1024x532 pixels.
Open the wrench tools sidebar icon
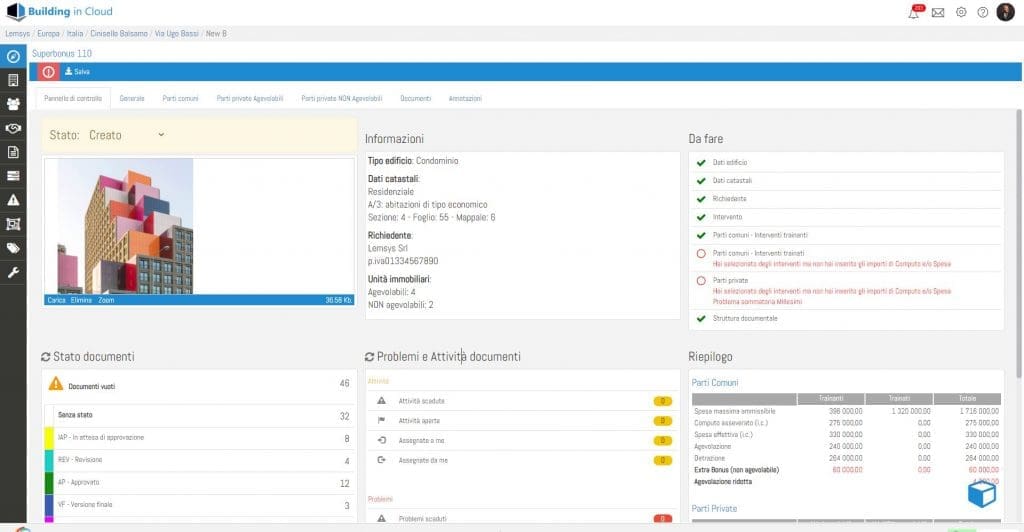pyautogui.click(x=13, y=272)
